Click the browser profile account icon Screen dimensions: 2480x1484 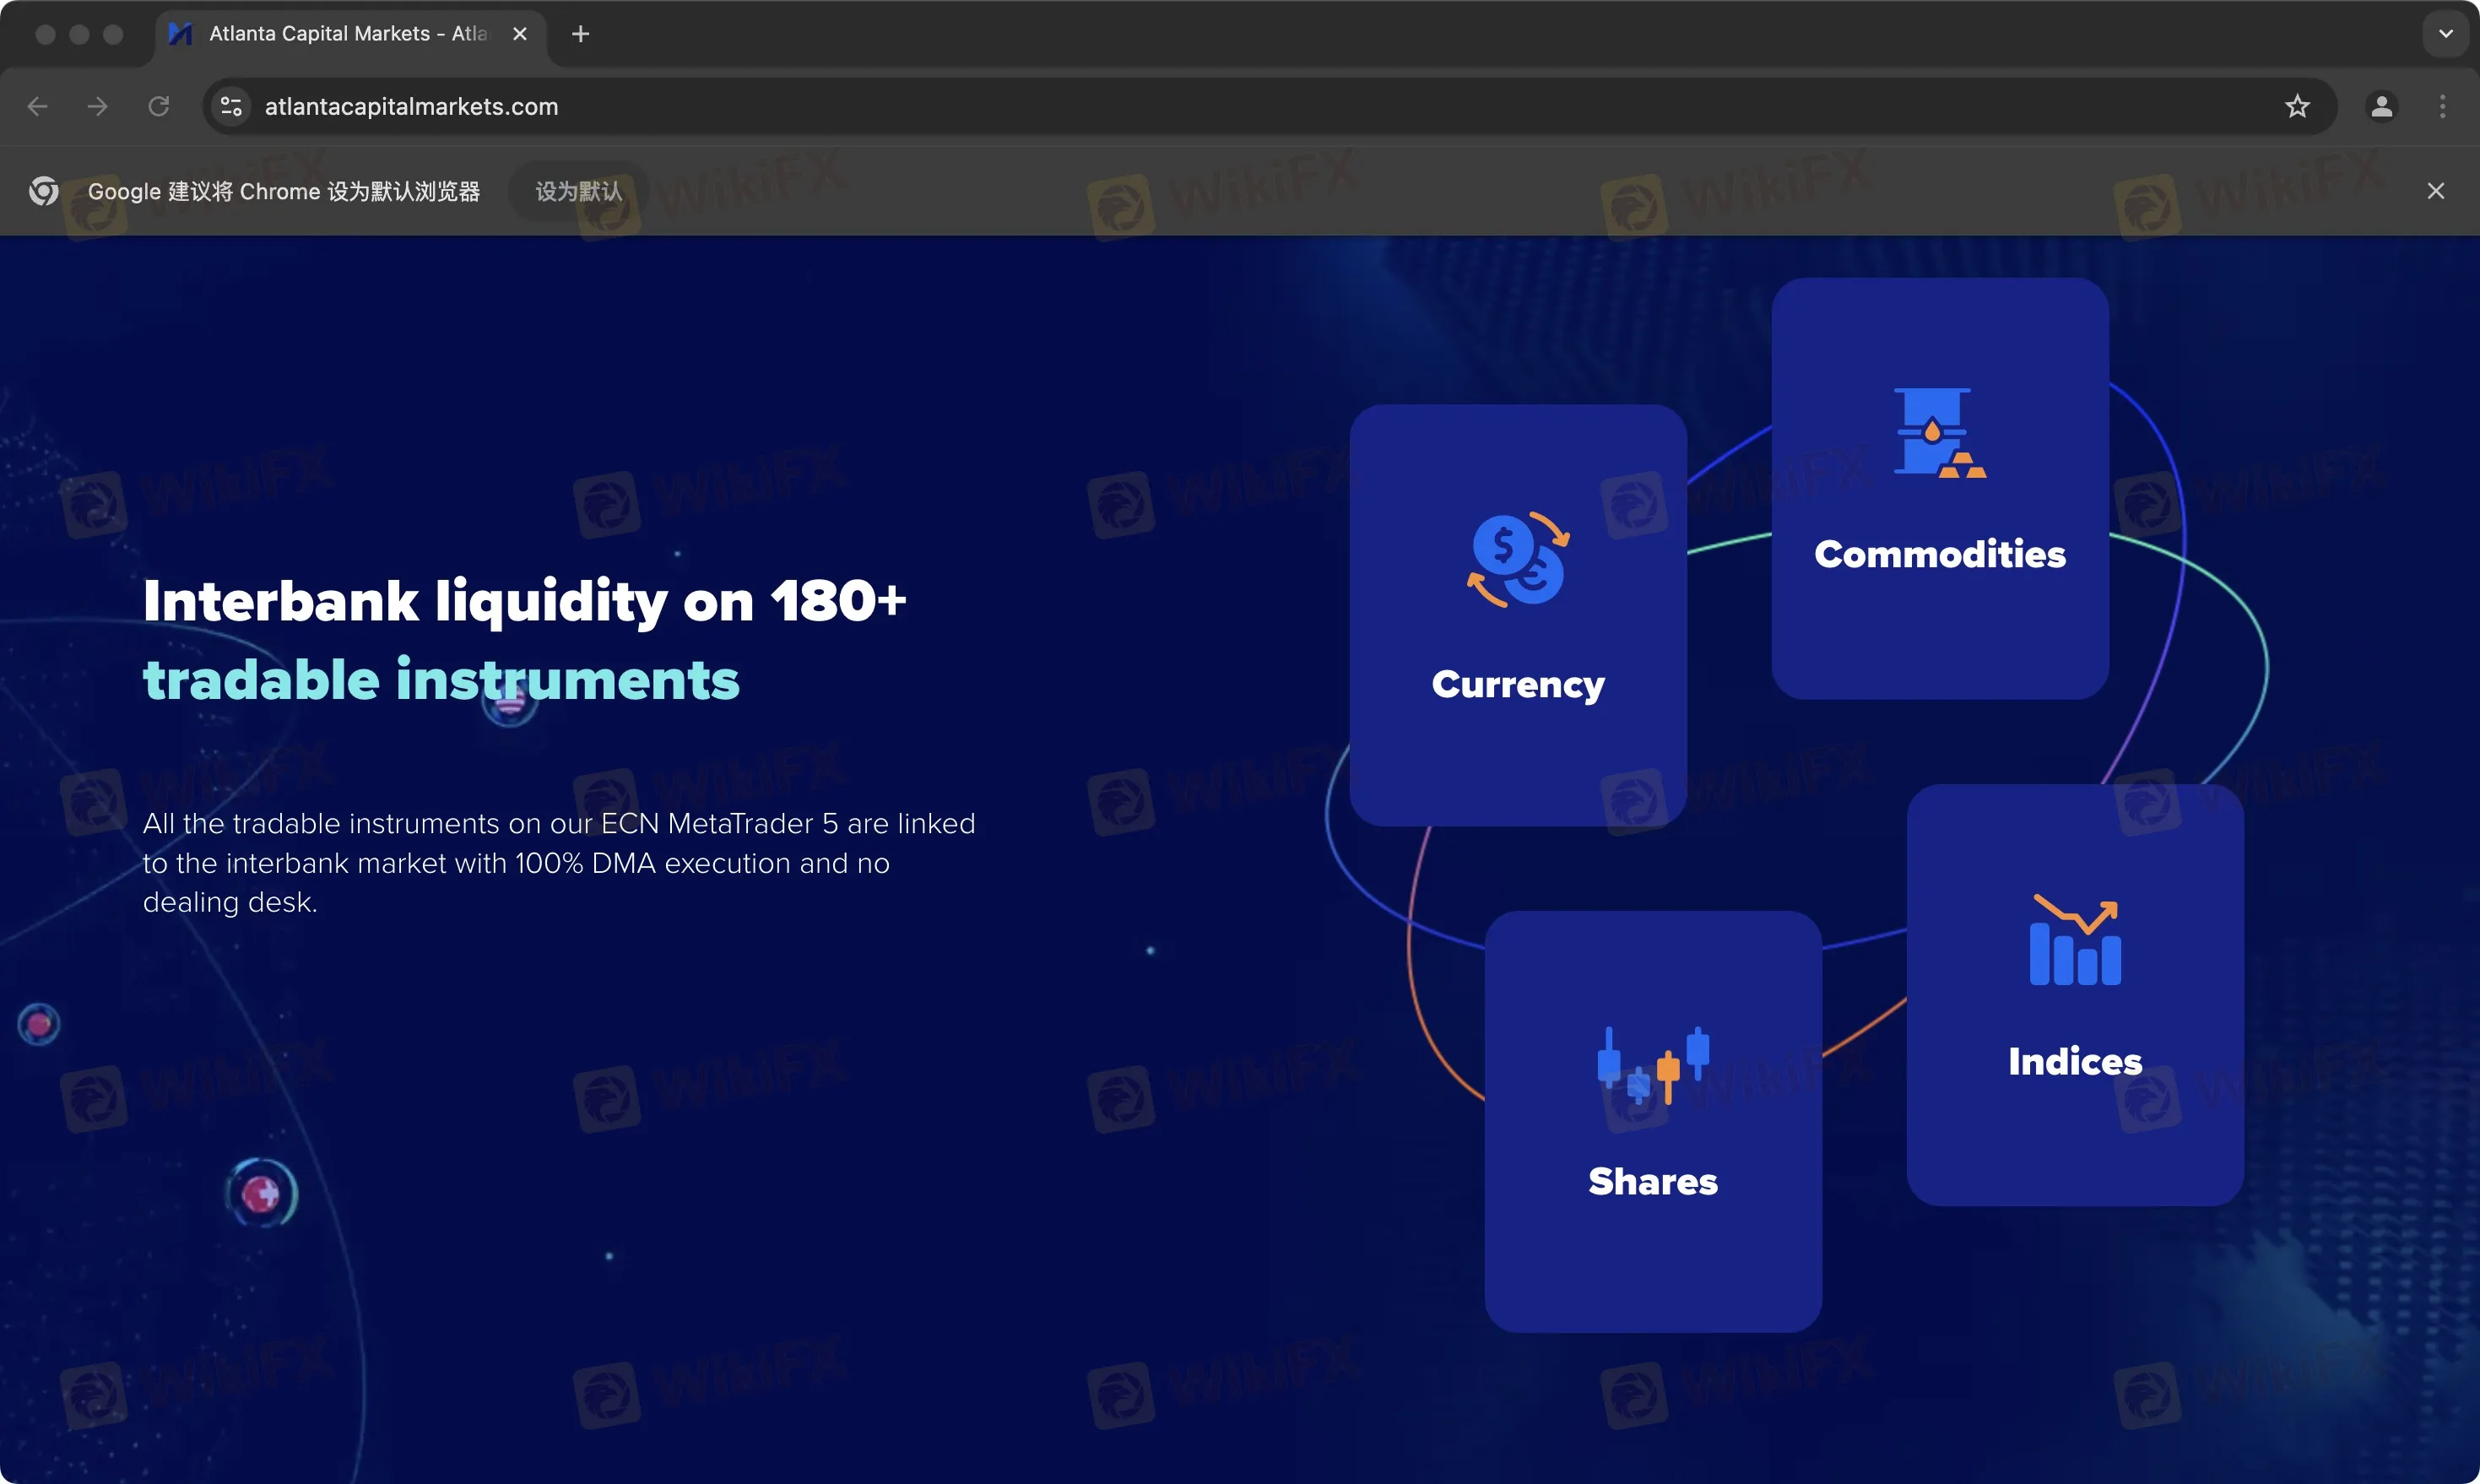(2378, 106)
